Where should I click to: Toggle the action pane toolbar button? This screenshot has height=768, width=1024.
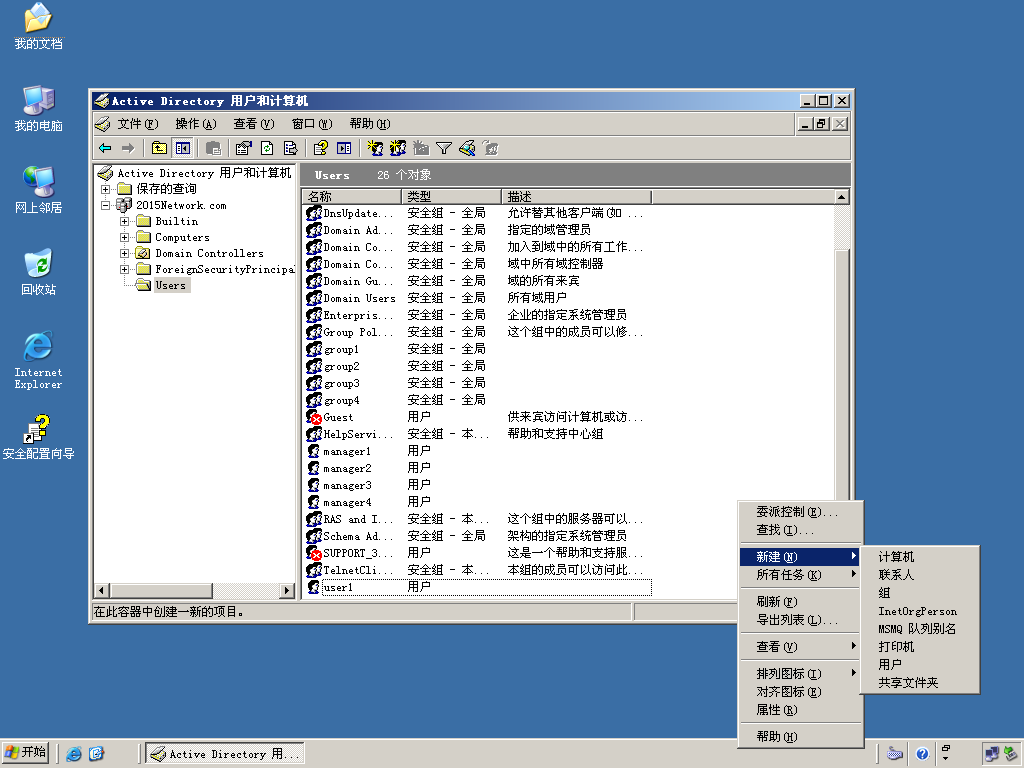click(x=344, y=148)
